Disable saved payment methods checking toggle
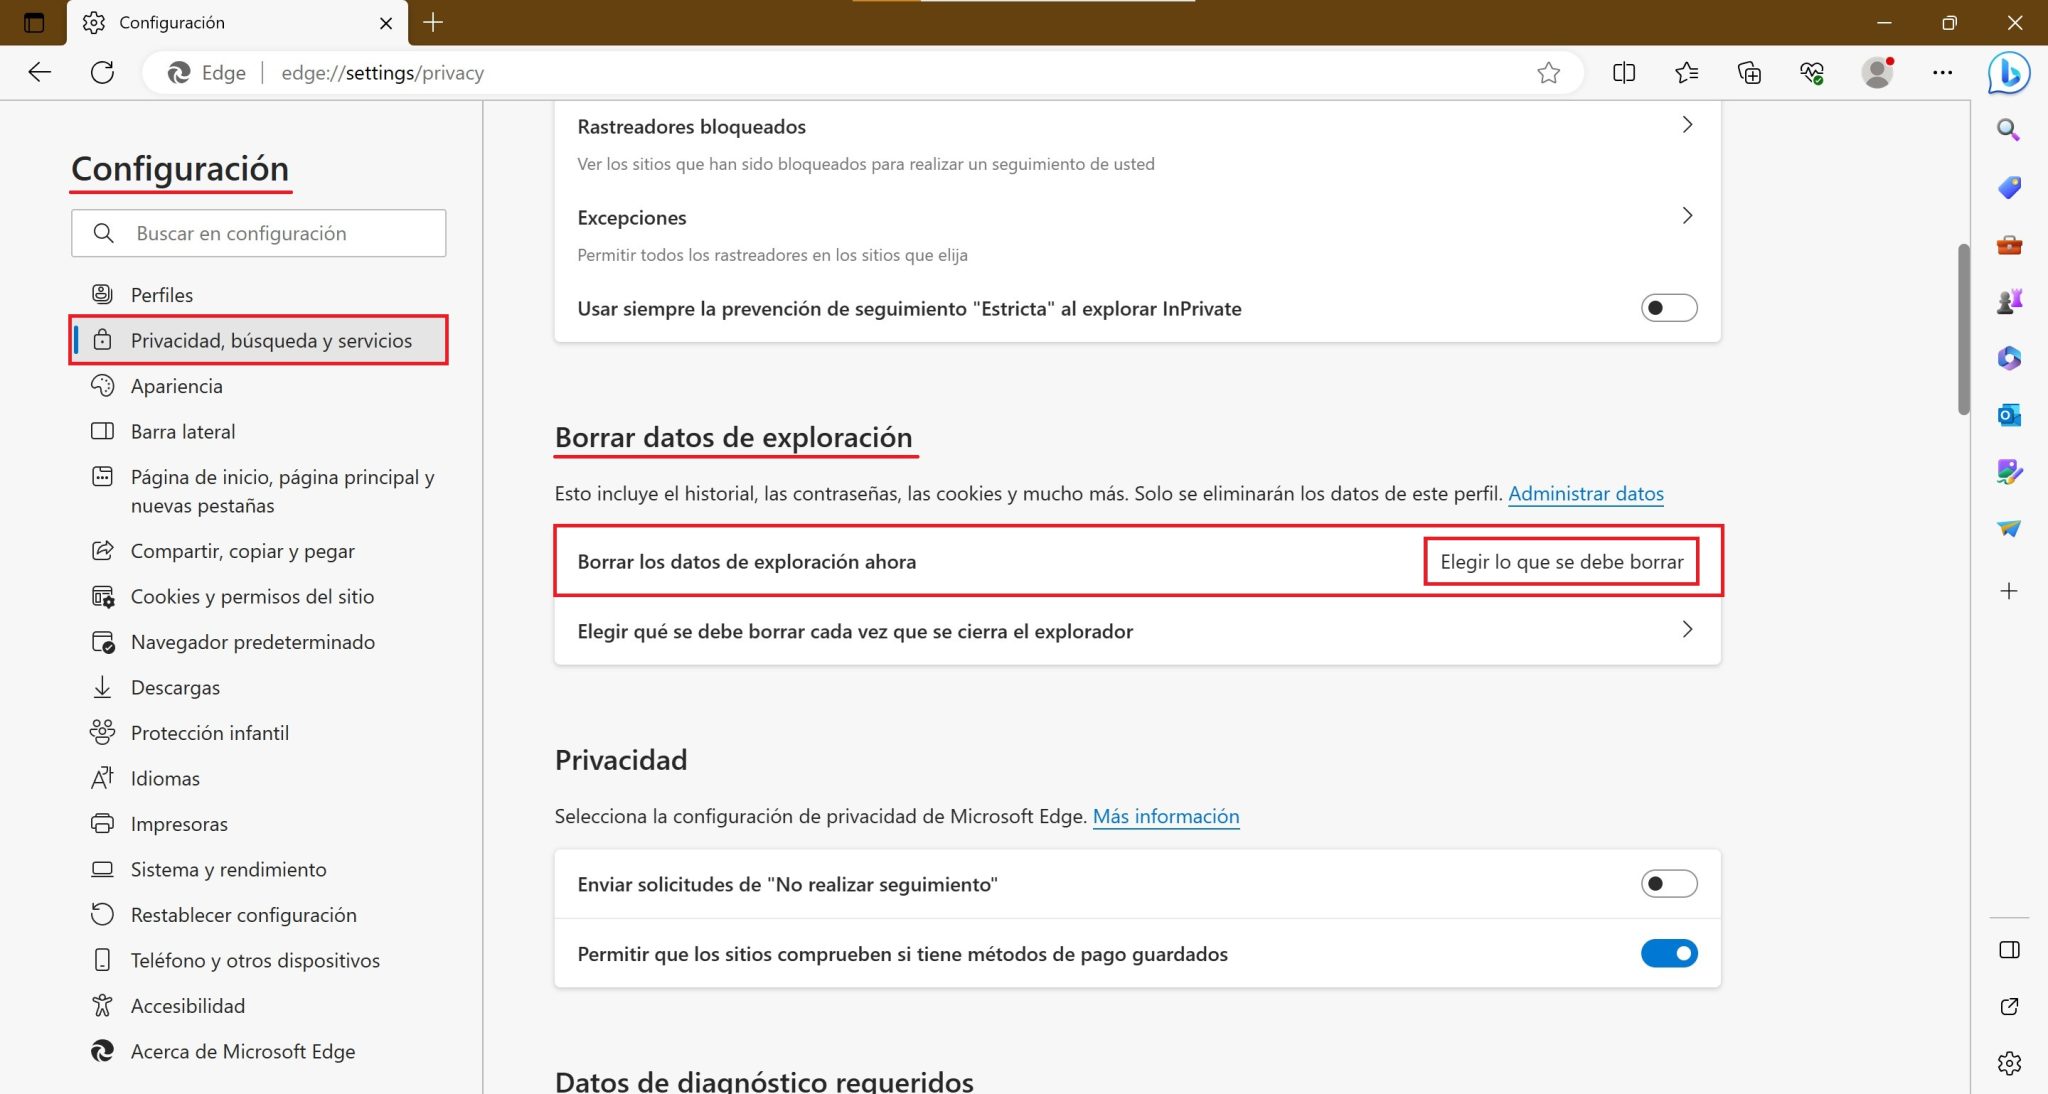2048x1094 pixels. click(x=1668, y=953)
